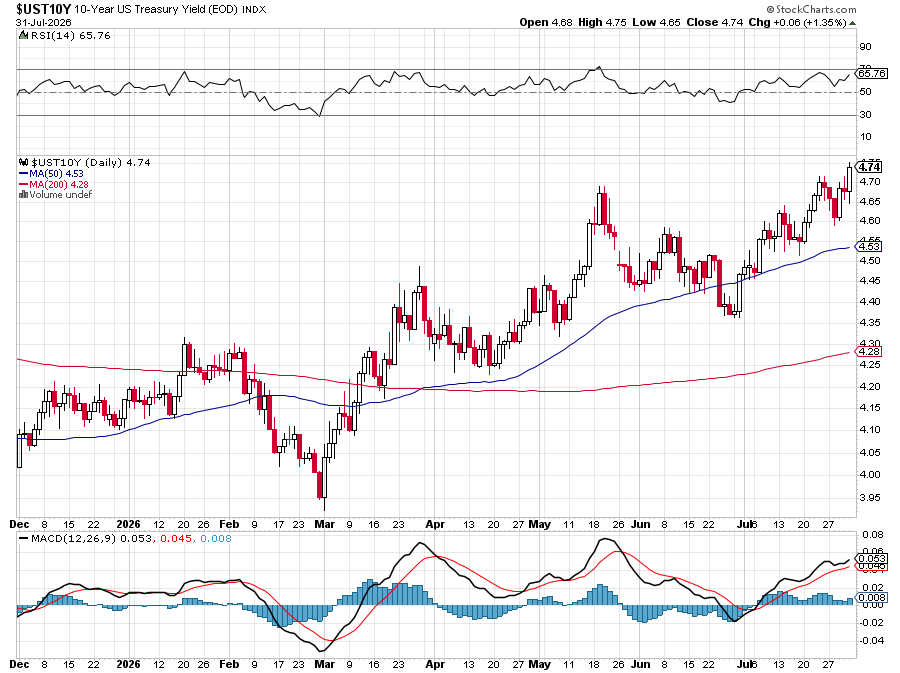
Task: Click the 4.35 label on price axis
Action: pyautogui.click(x=870, y=323)
